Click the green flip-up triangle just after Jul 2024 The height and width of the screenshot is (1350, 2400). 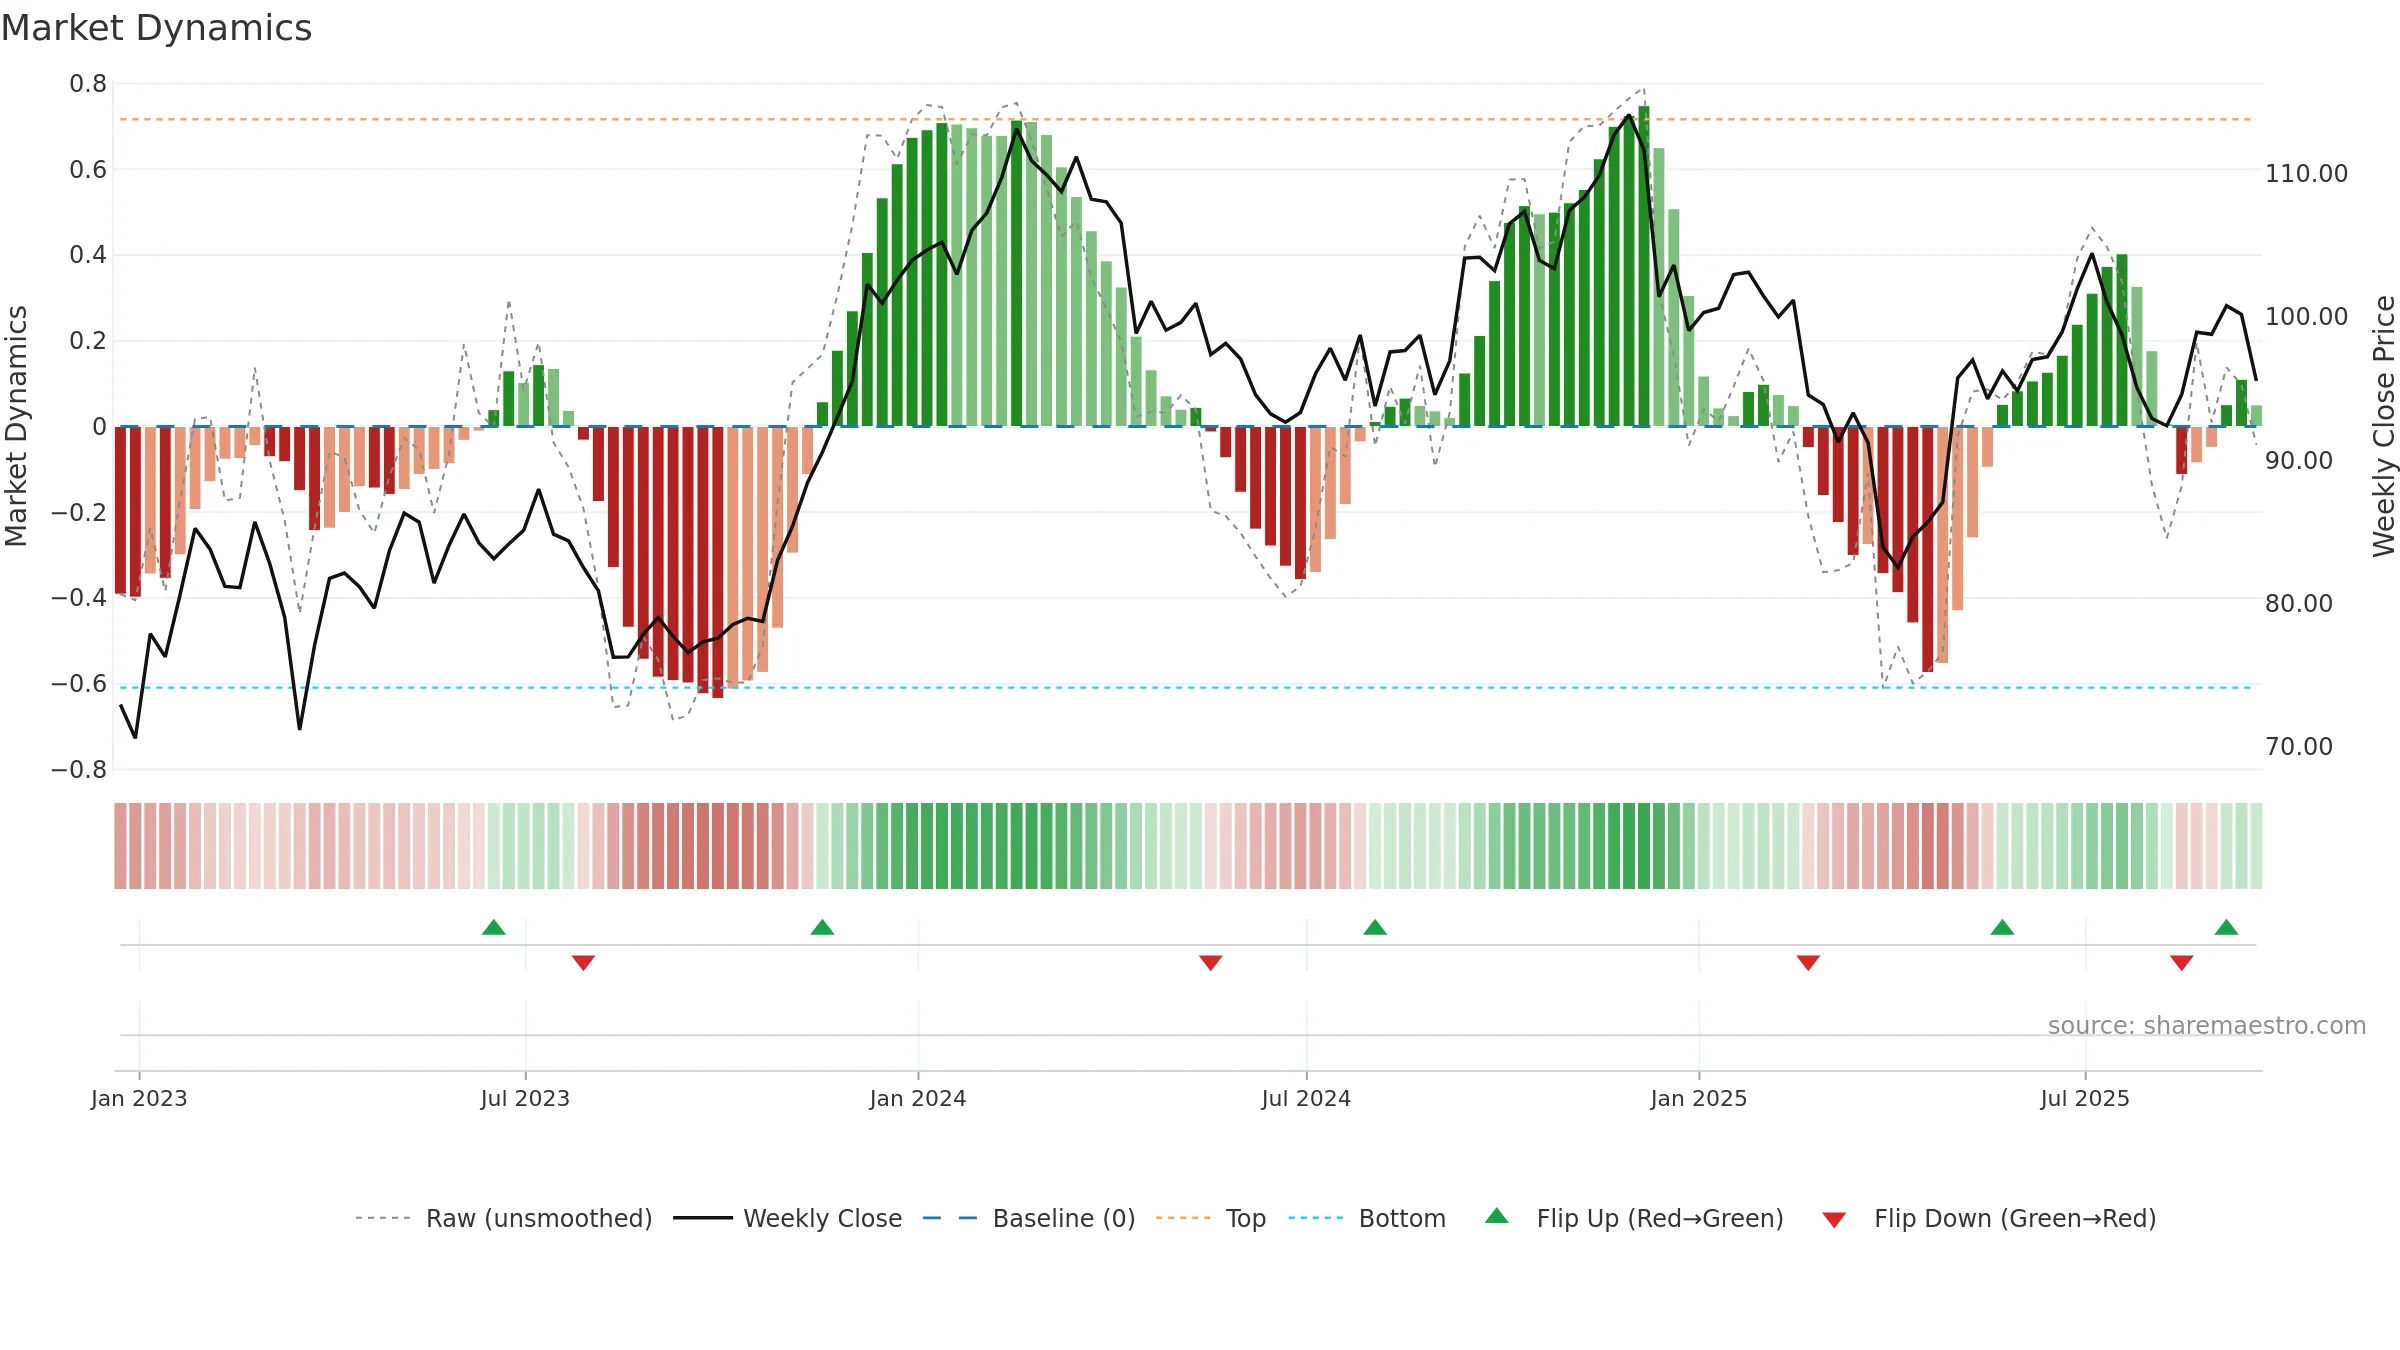coord(1375,927)
